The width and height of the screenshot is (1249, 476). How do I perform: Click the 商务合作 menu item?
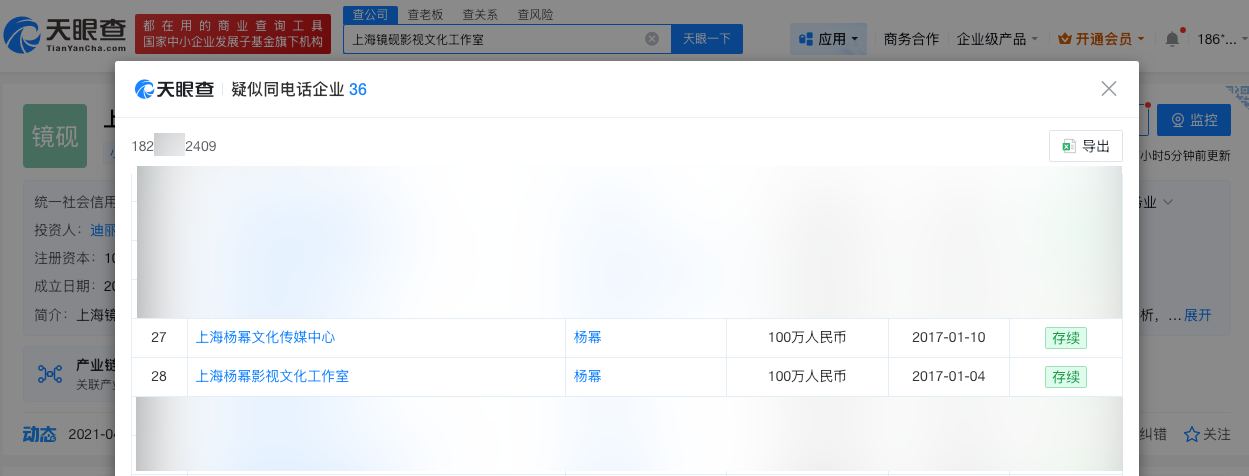911,39
